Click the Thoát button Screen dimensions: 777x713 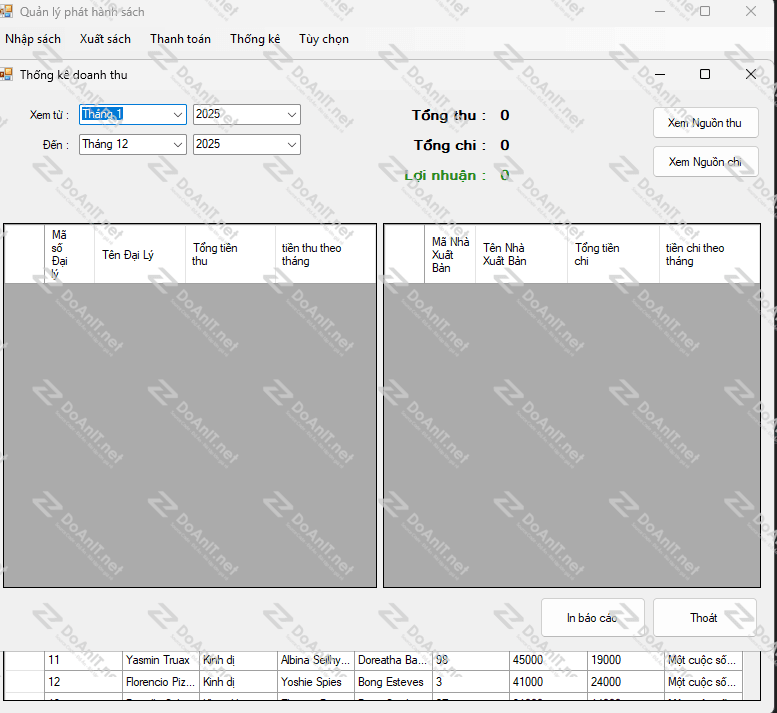click(704, 617)
